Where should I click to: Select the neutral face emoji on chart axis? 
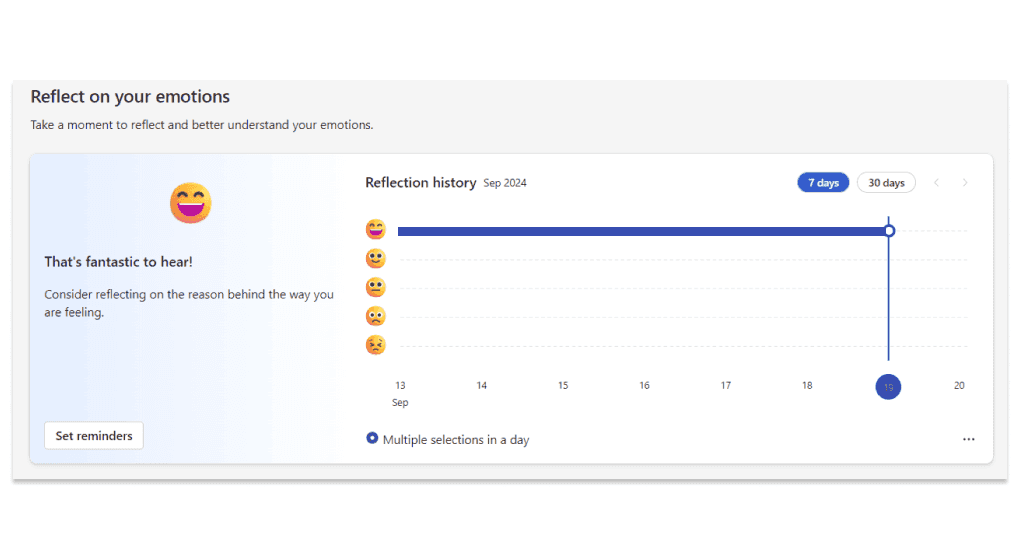[x=376, y=288]
